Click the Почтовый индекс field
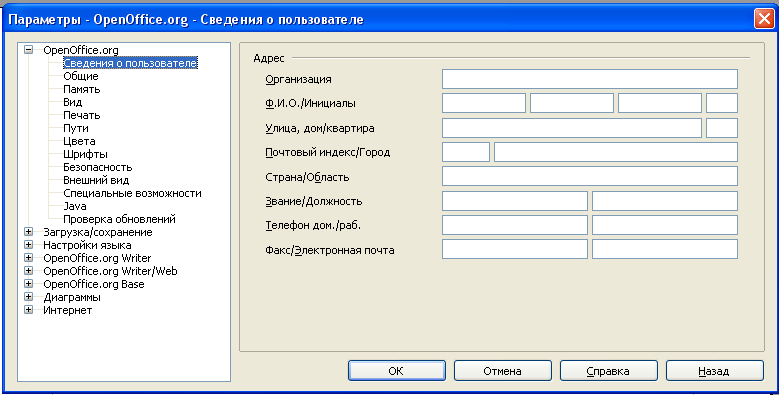 [466, 152]
